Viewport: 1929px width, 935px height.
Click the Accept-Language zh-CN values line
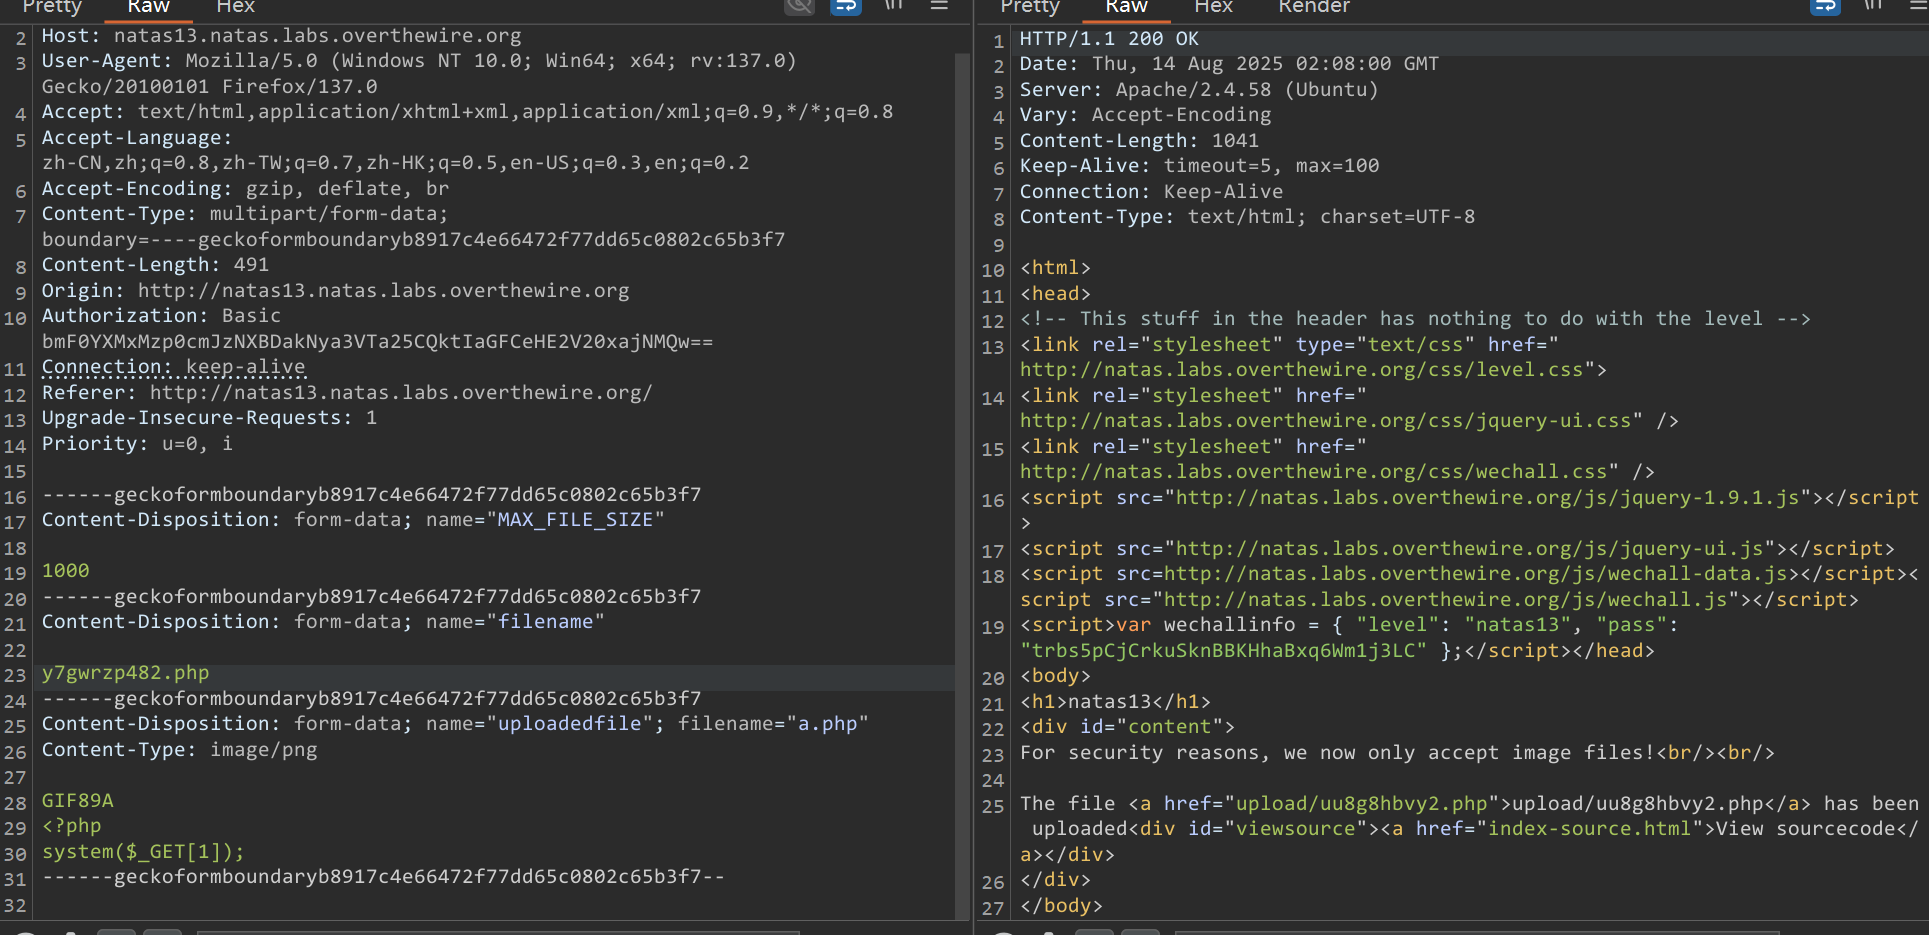(395, 163)
